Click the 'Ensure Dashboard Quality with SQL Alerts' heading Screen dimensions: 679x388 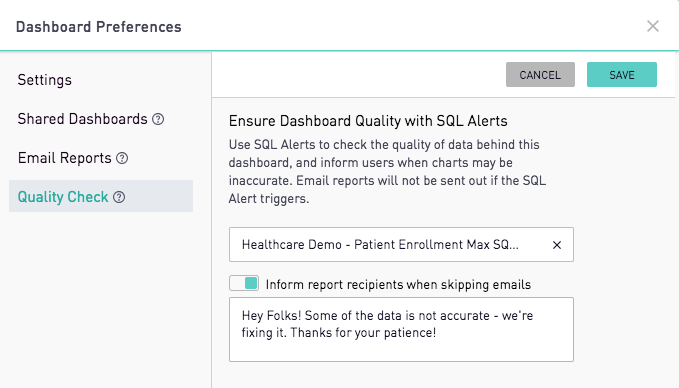pos(368,121)
